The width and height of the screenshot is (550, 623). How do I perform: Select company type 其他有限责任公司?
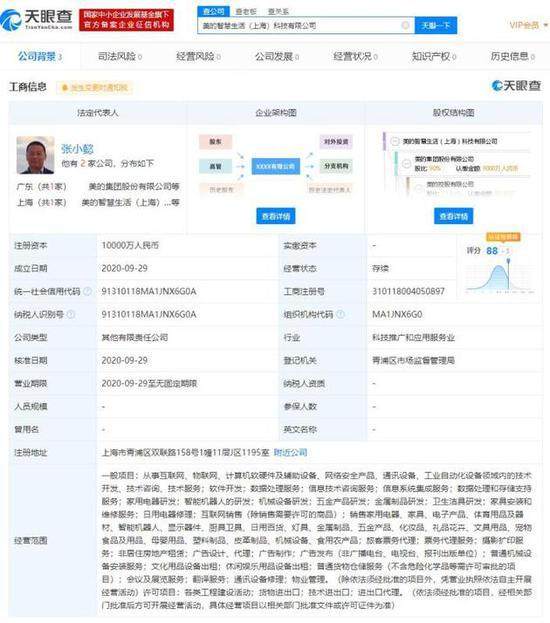pyautogui.click(x=135, y=337)
